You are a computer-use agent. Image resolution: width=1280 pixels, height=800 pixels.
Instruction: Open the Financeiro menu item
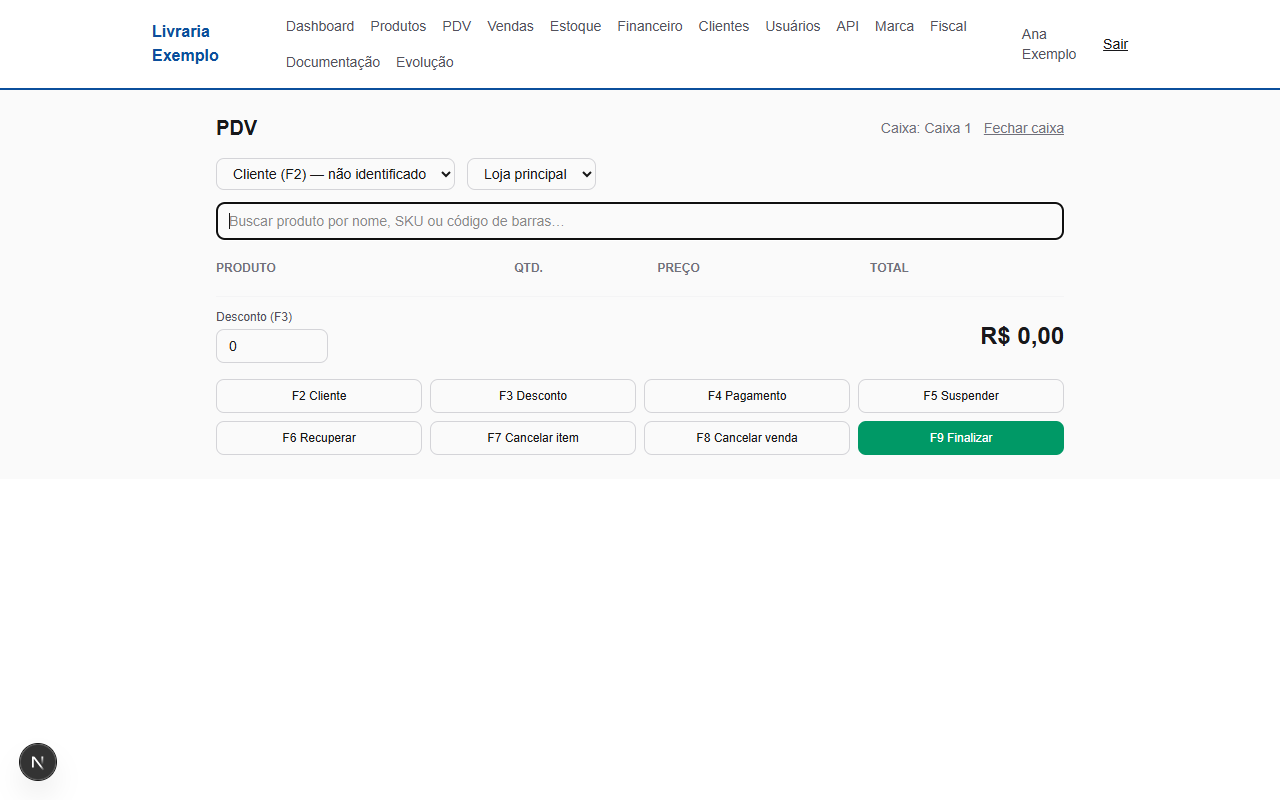coord(650,26)
